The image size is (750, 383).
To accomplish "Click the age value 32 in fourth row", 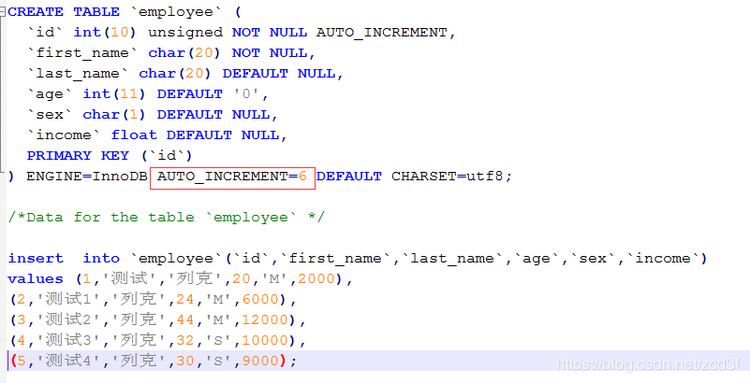I will pyautogui.click(x=185, y=341).
